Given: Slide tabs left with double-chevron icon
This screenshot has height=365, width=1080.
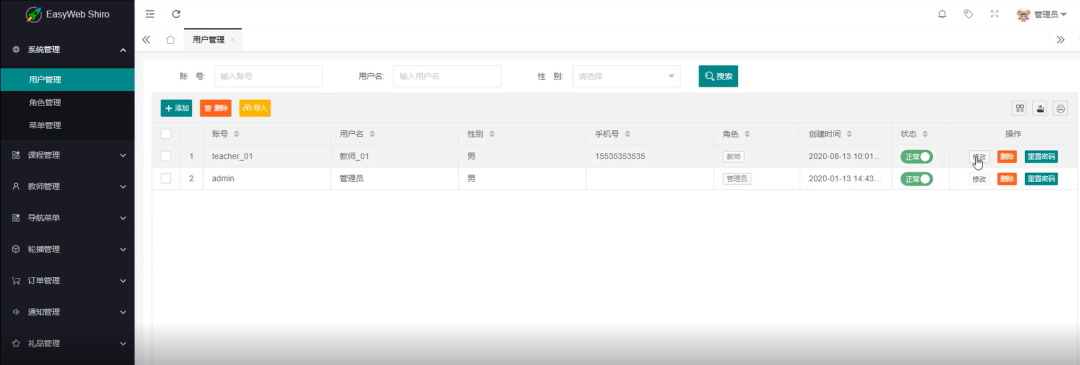Looking at the screenshot, I should tap(146, 40).
